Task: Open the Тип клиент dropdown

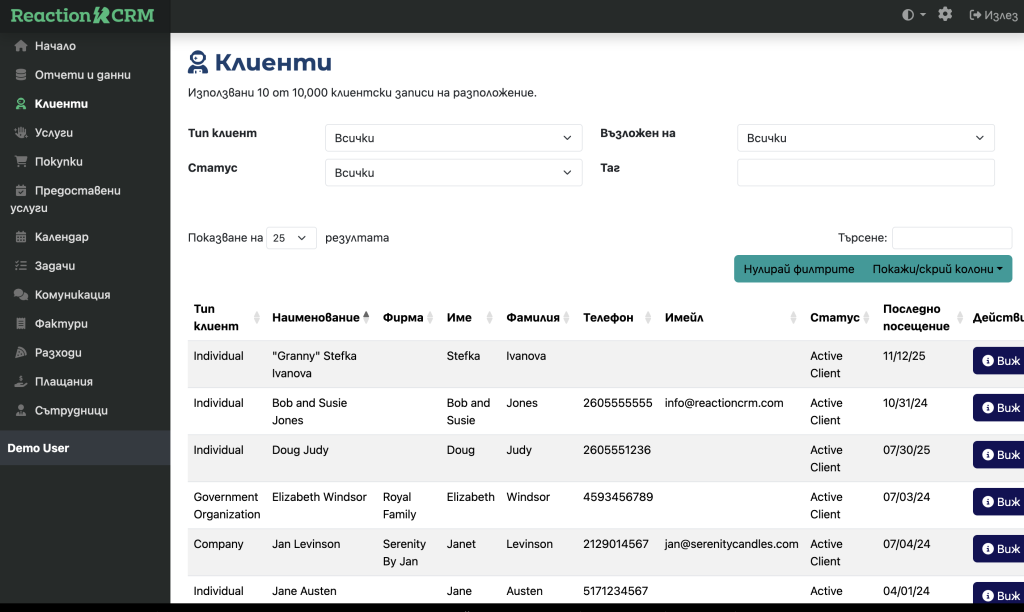Action: coord(453,138)
